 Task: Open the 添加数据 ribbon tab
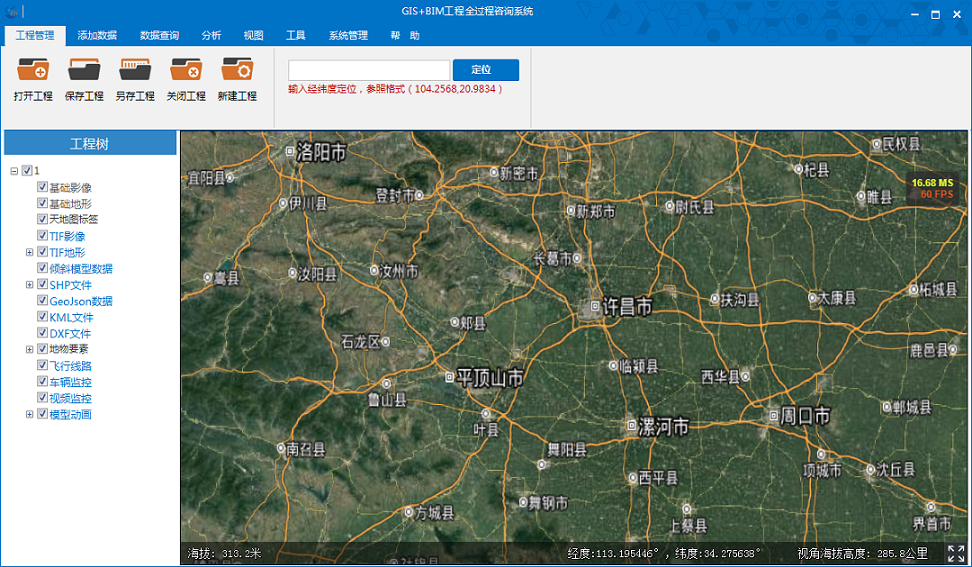(x=97, y=36)
